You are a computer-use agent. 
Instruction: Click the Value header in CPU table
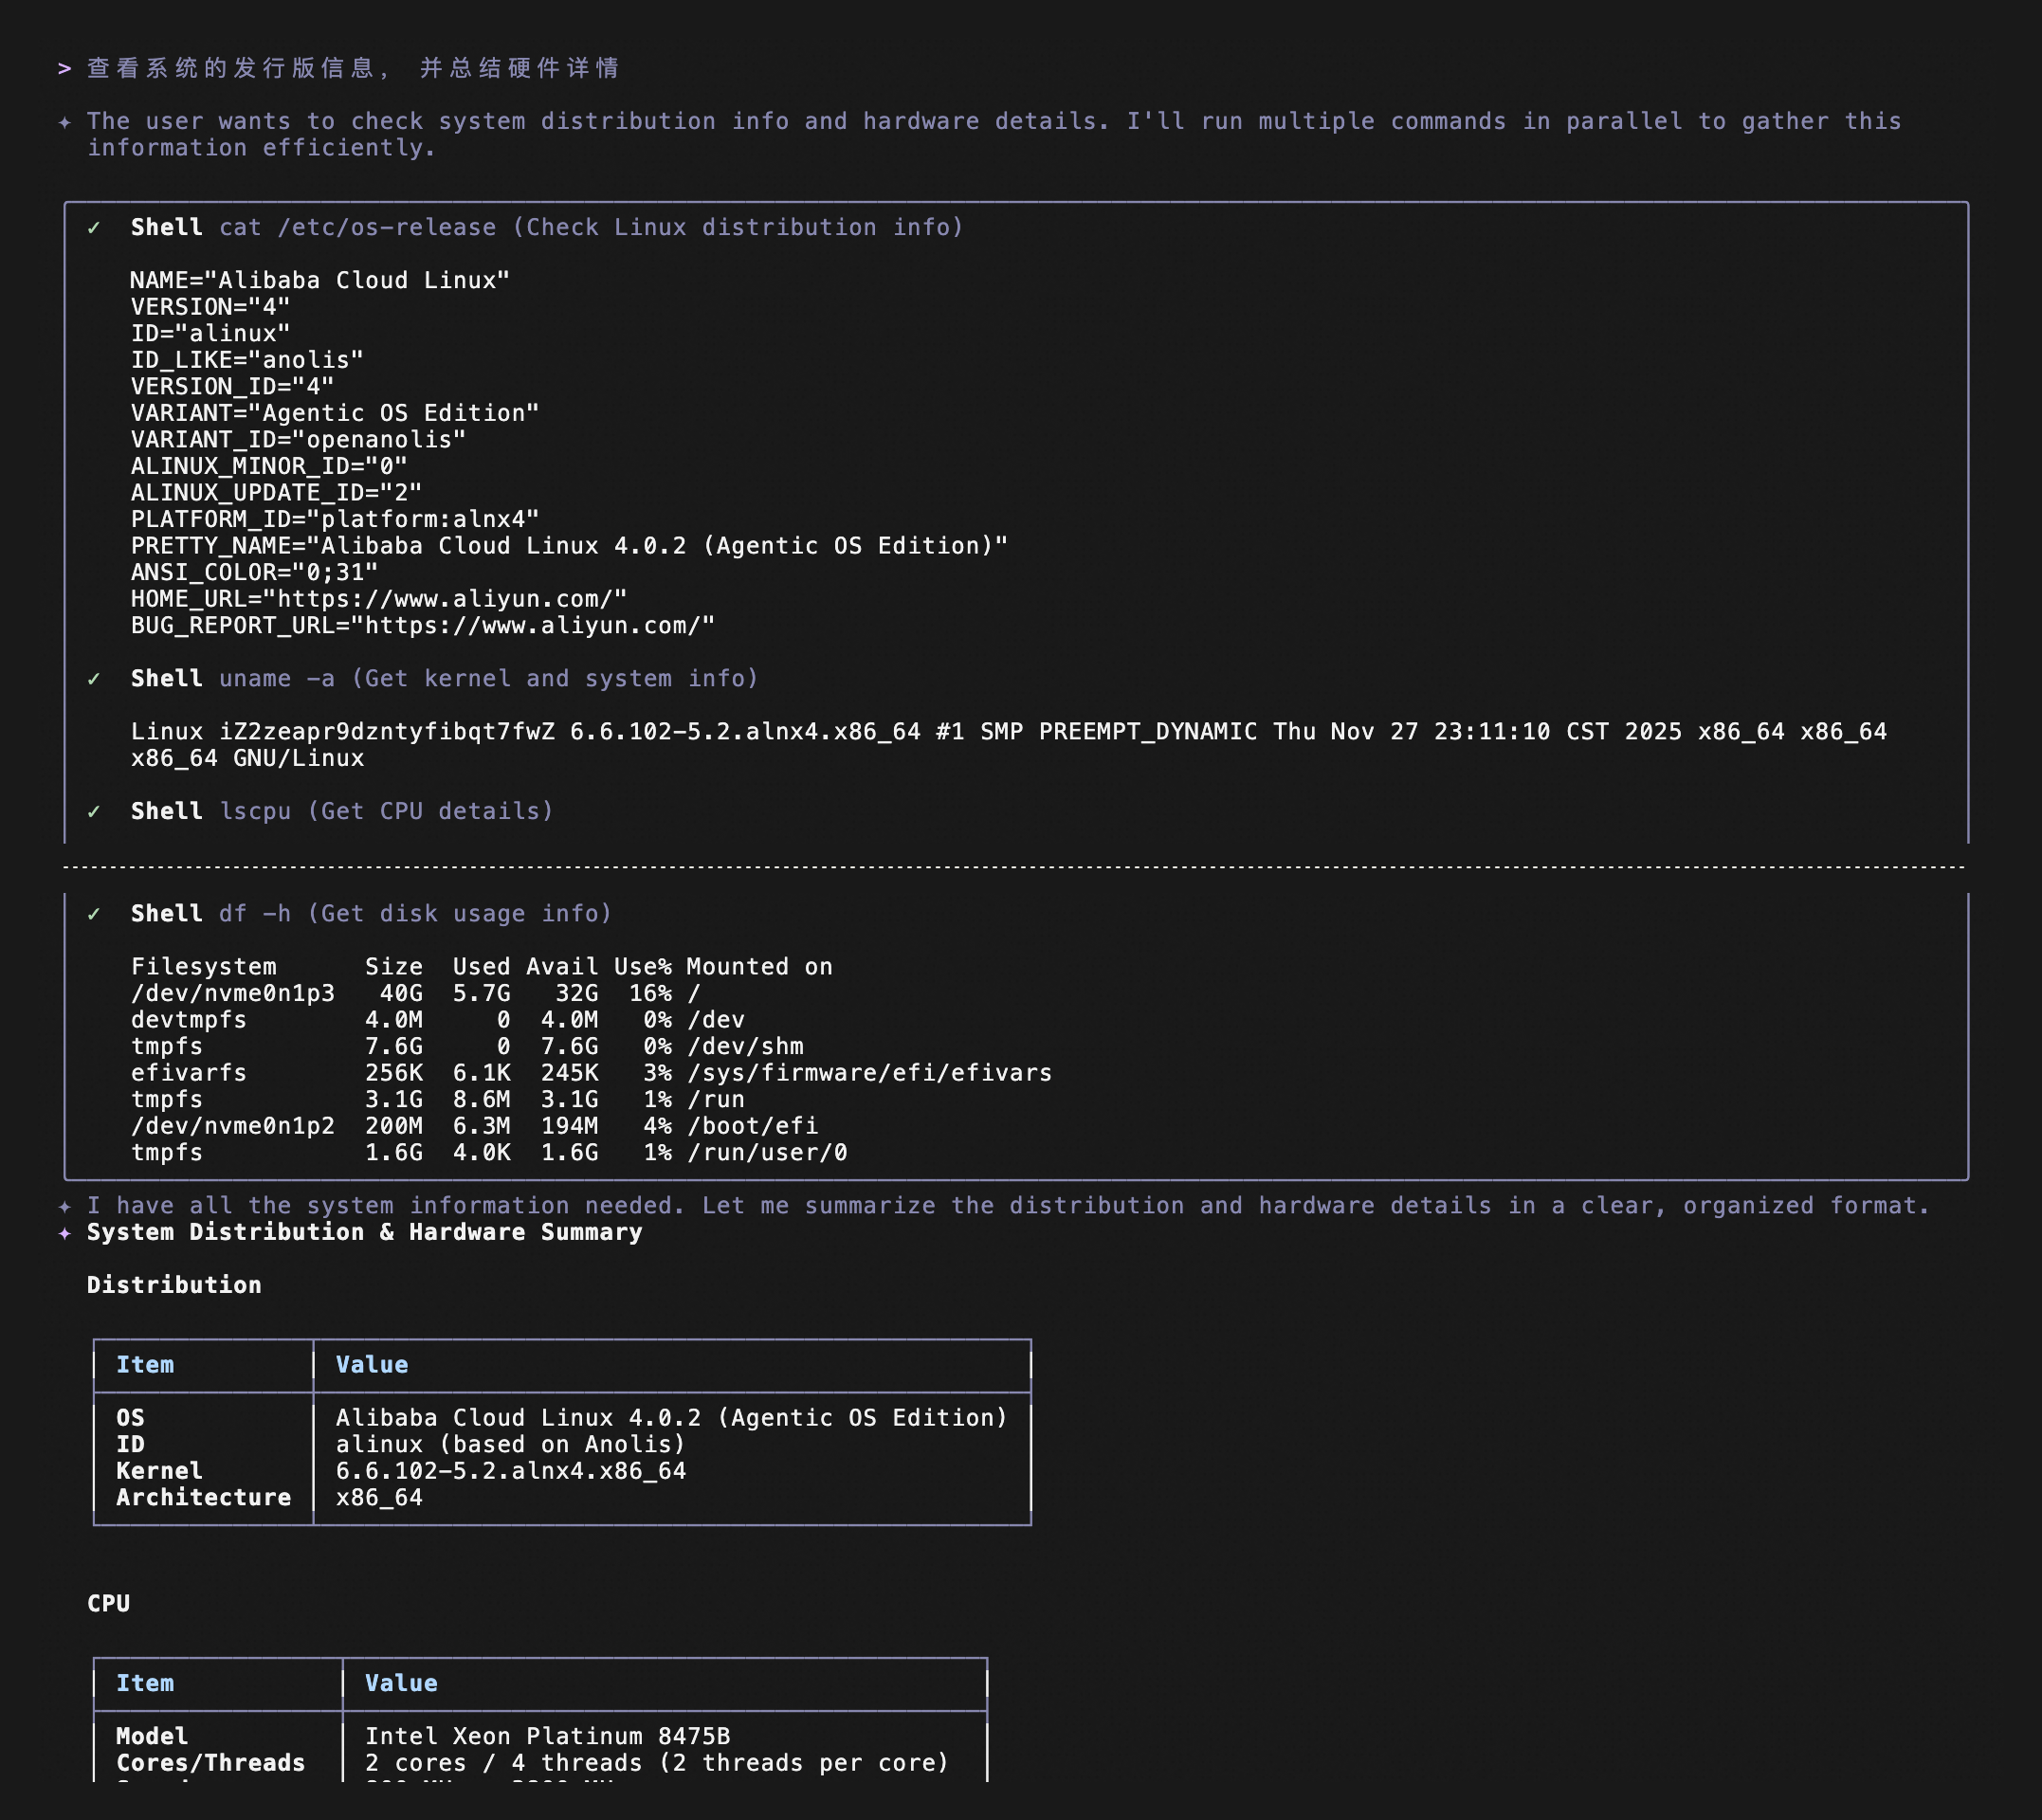point(401,1684)
